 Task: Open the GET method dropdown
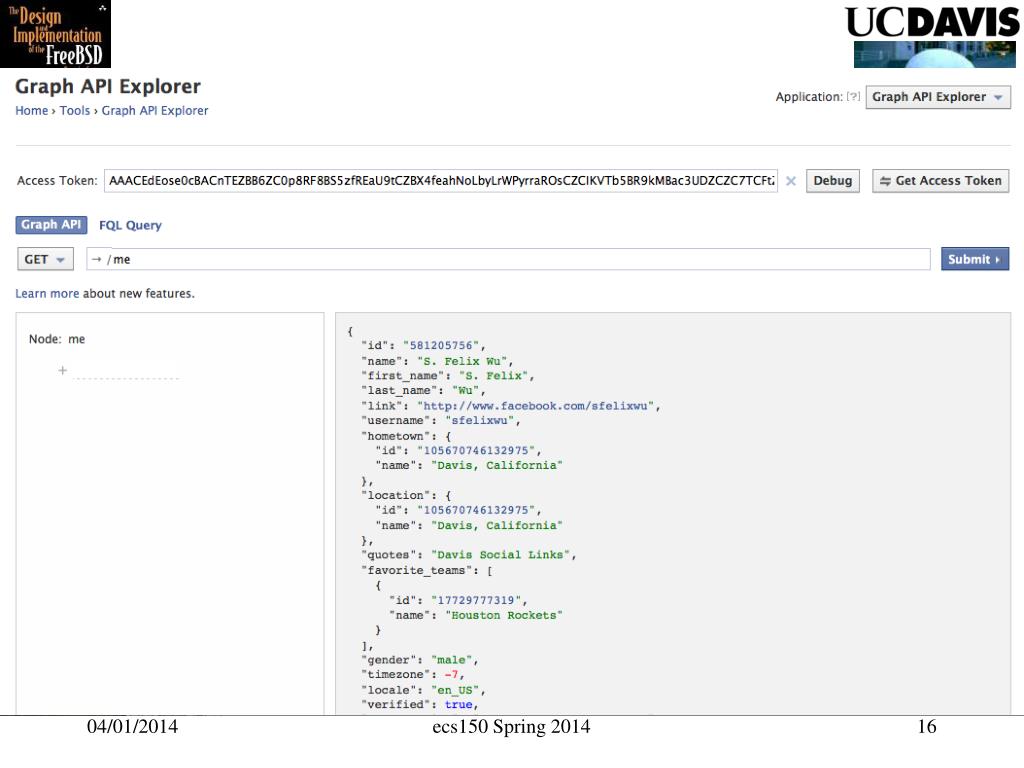pyautogui.click(x=45, y=259)
